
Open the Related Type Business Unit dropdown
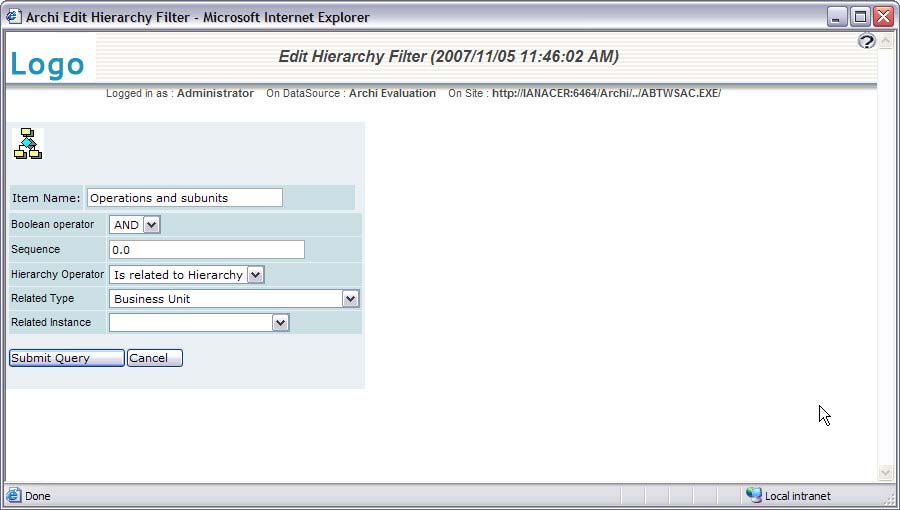[350, 298]
